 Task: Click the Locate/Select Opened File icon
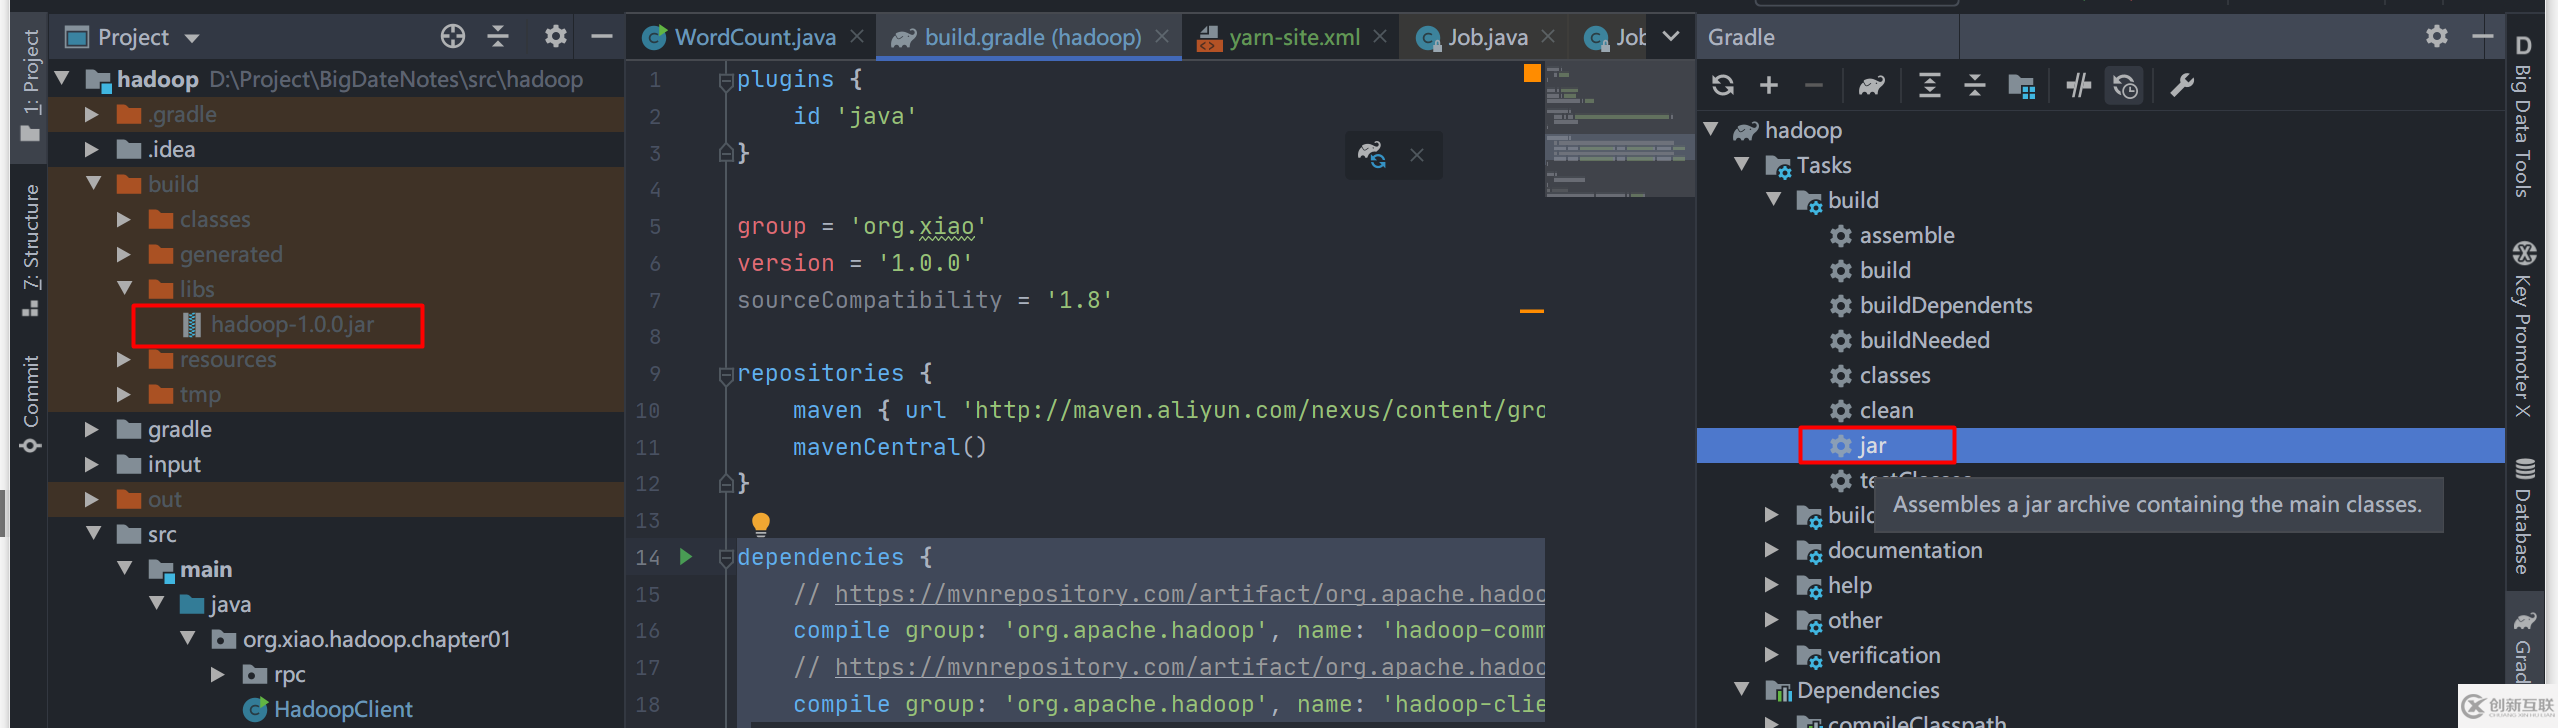click(x=453, y=37)
